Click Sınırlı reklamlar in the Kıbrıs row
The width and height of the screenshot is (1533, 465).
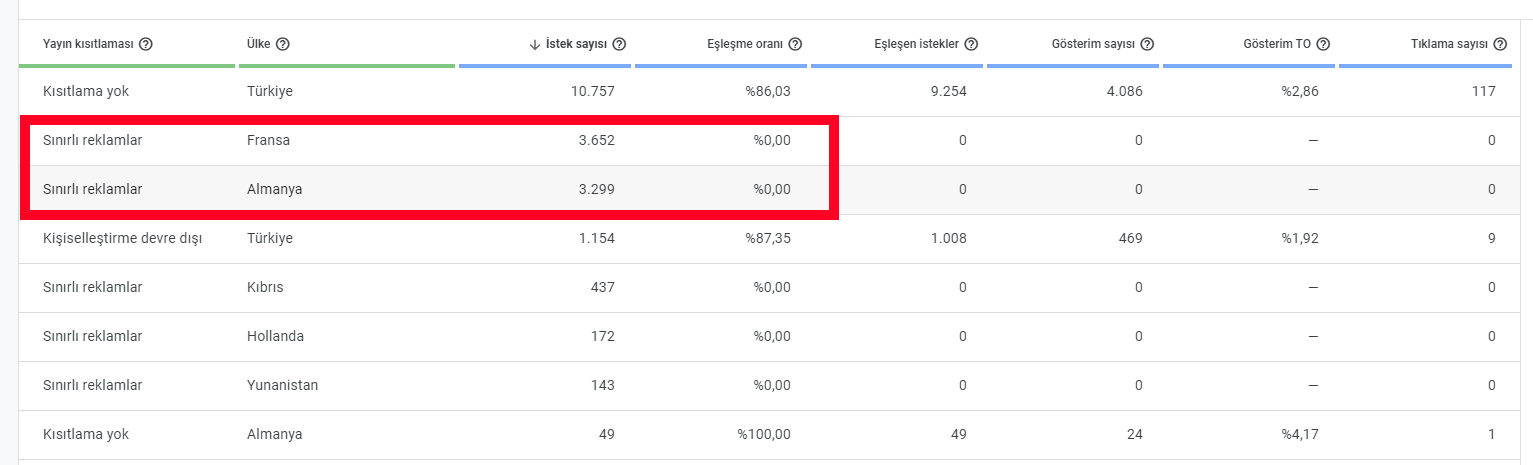tap(93, 287)
